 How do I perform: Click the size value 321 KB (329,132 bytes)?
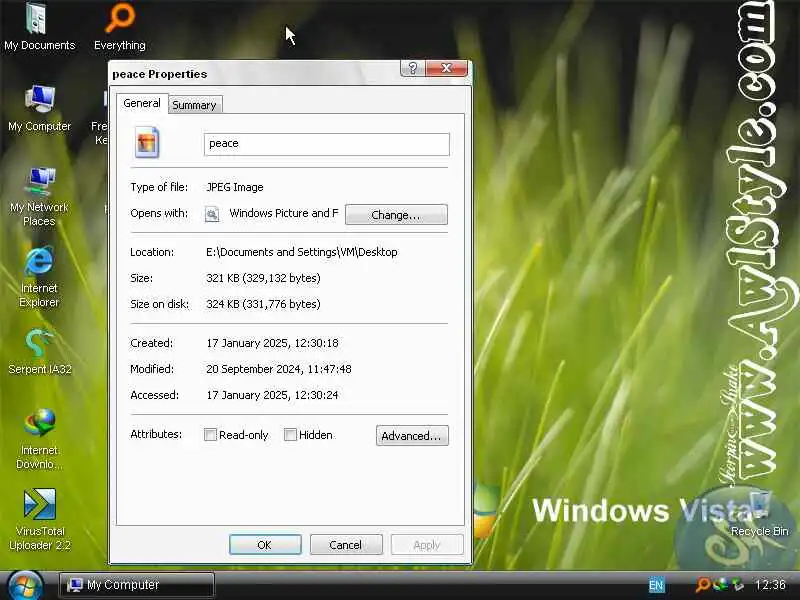pyautogui.click(x=263, y=278)
